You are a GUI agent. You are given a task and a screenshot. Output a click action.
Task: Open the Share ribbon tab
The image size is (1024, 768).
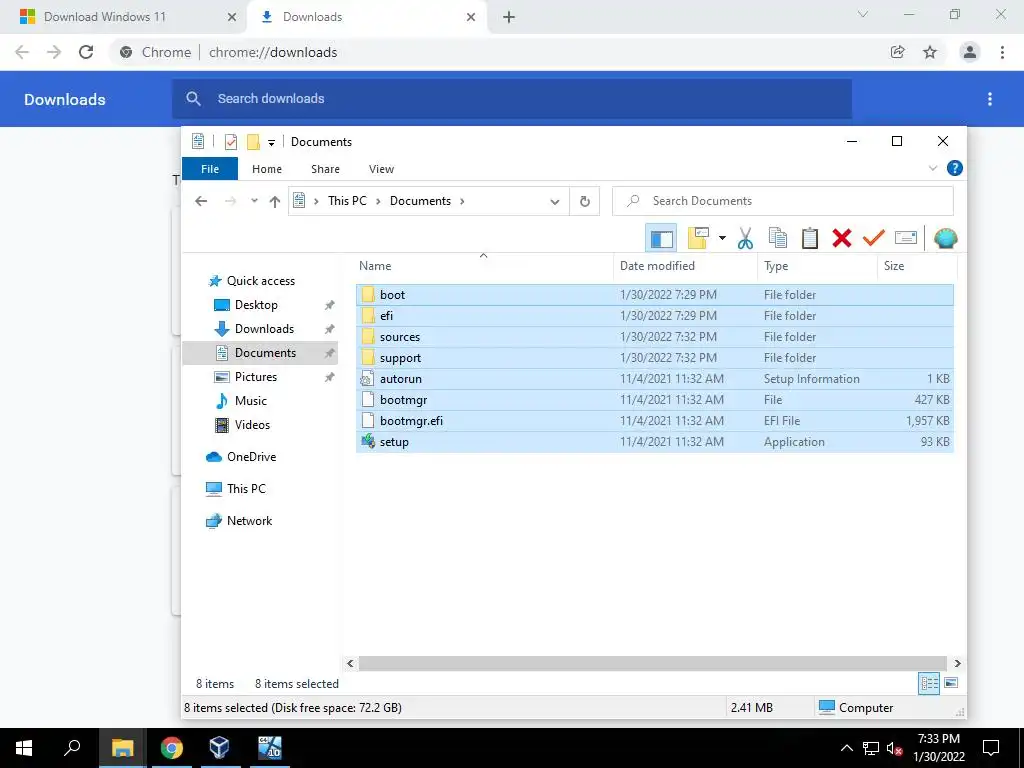click(325, 169)
